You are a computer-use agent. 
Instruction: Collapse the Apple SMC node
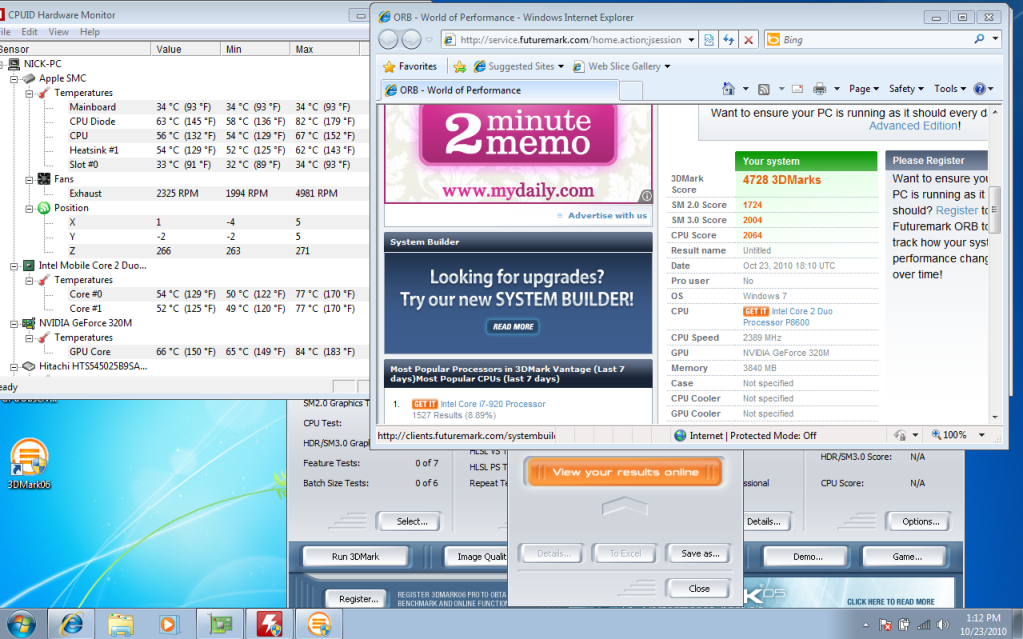[14, 78]
